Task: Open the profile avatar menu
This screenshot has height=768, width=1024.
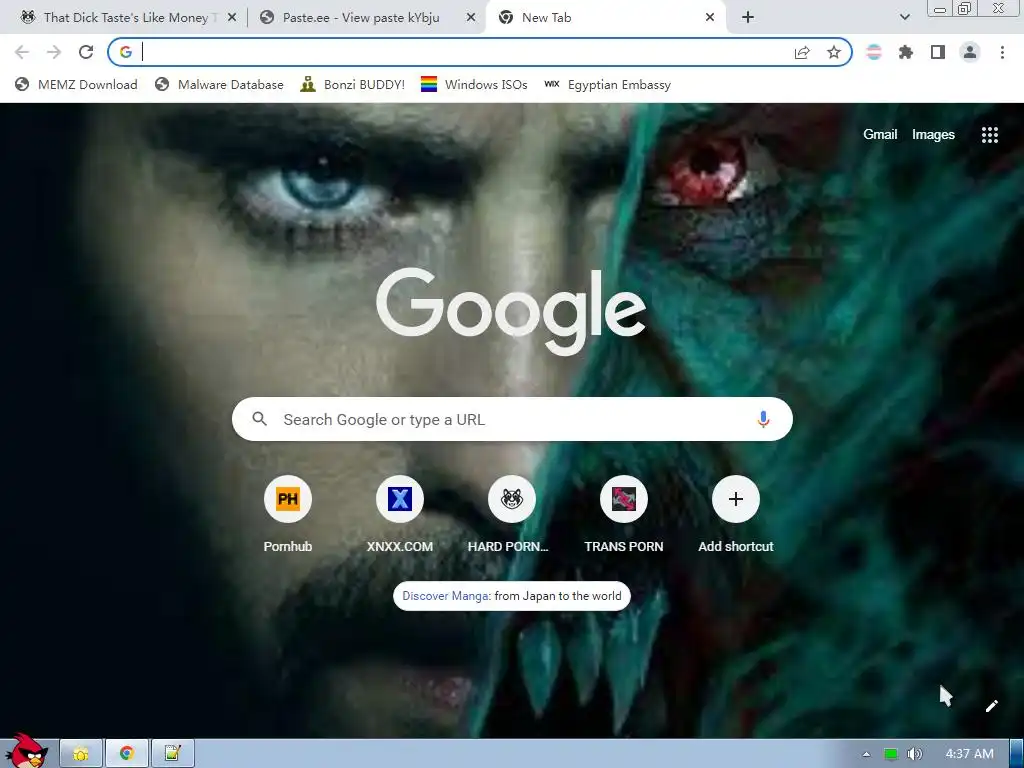Action: pyautogui.click(x=970, y=52)
